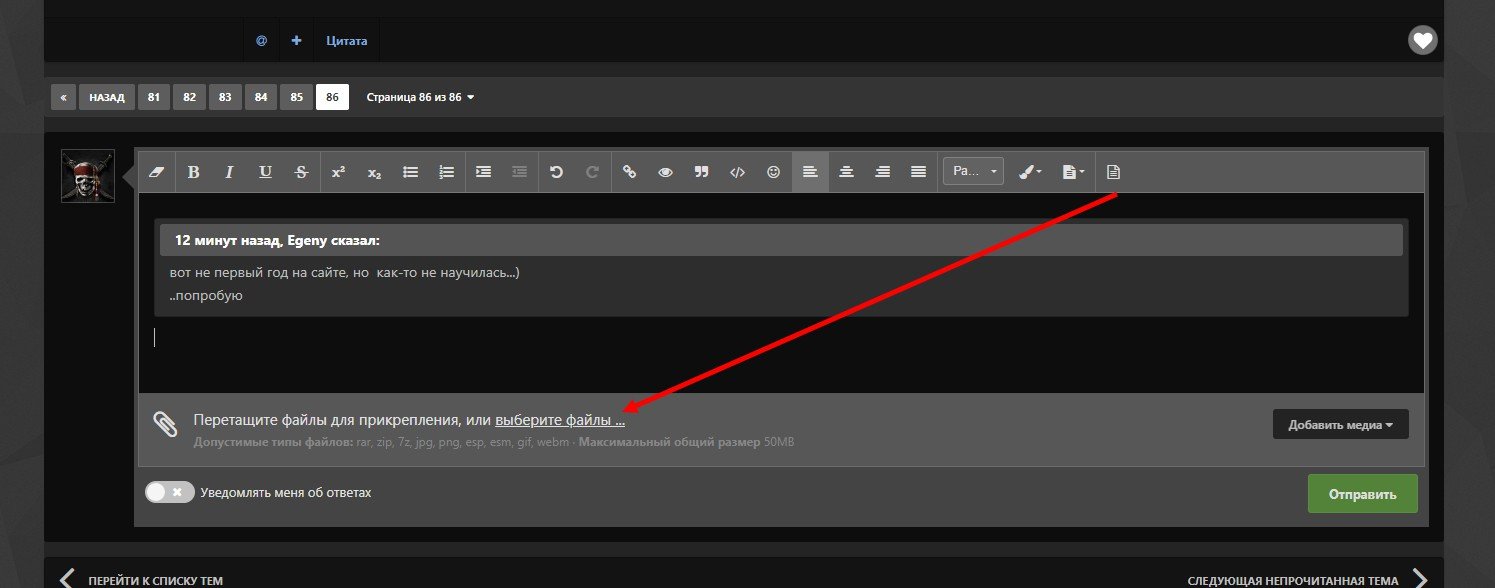Click the 'выберите файлы' link
This screenshot has height=588, width=1495.
tap(559, 420)
